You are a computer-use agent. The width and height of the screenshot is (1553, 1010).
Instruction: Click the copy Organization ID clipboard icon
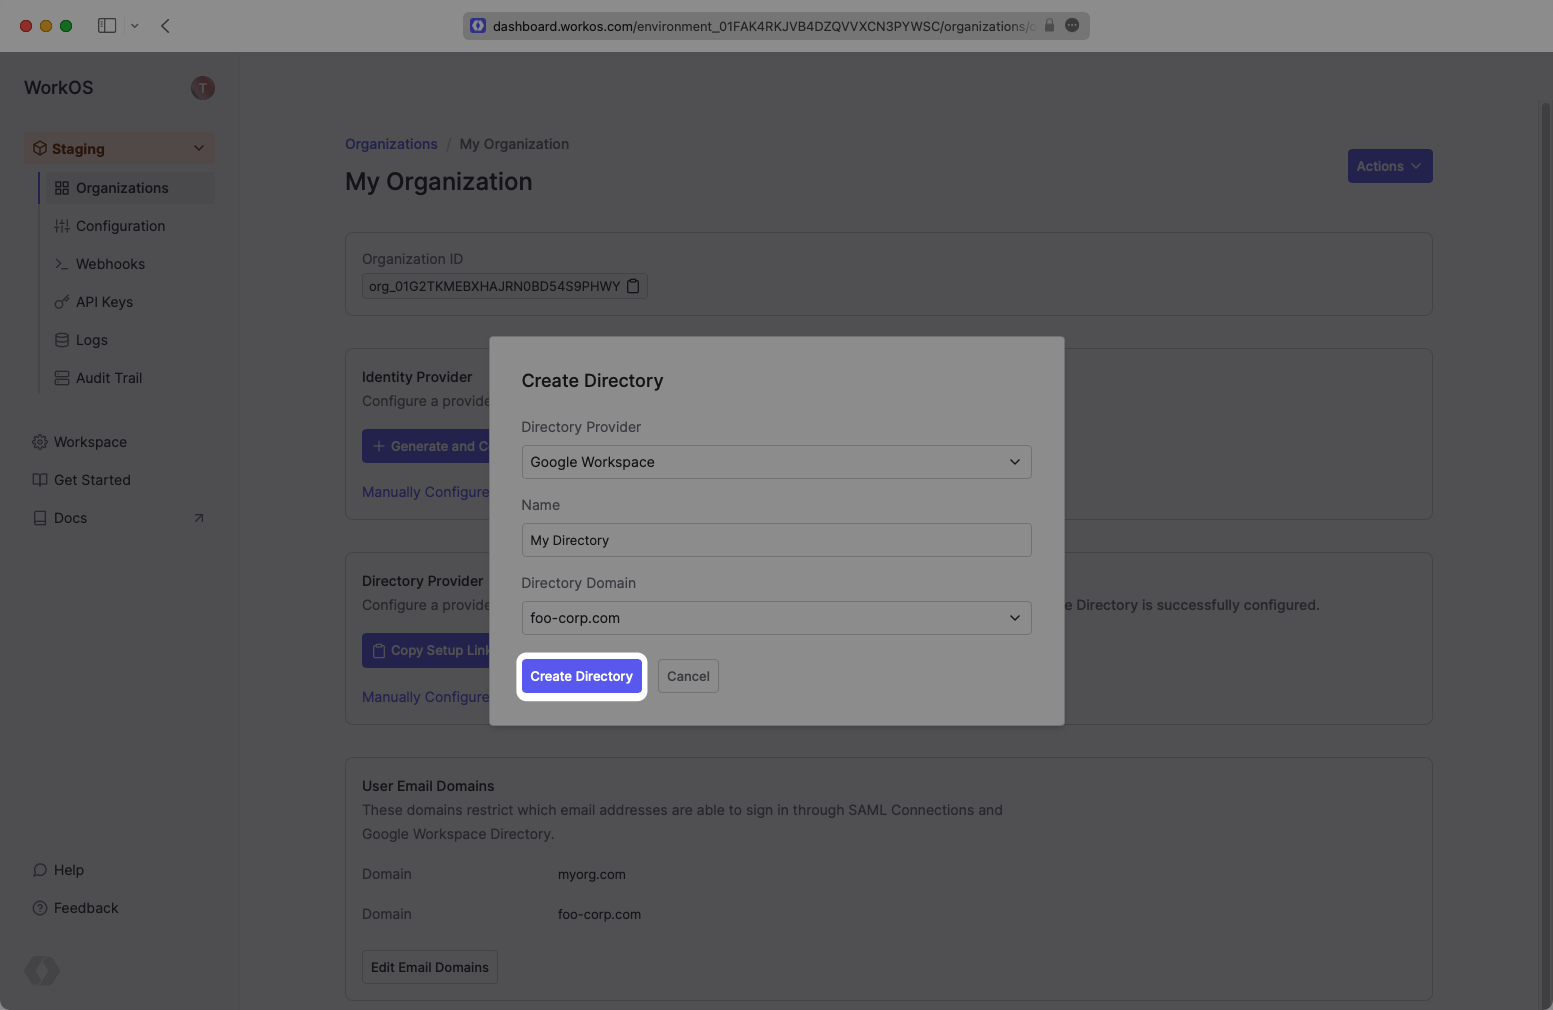(633, 287)
